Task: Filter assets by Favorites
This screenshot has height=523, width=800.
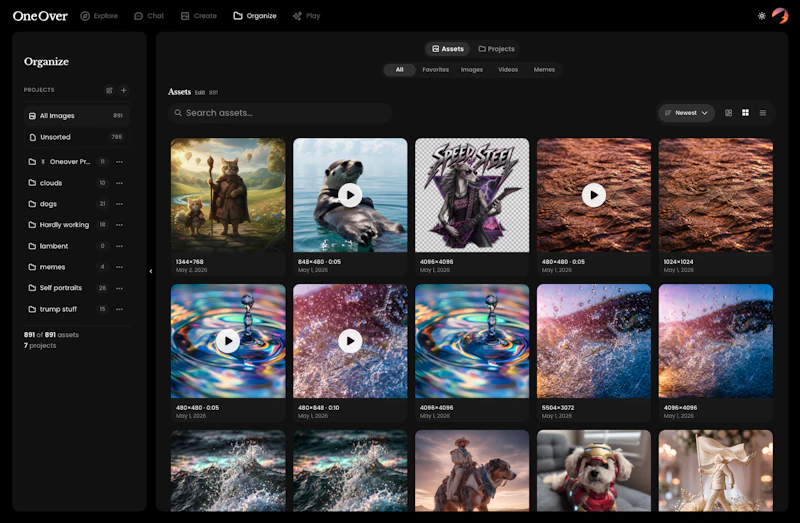Action: pos(435,69)
